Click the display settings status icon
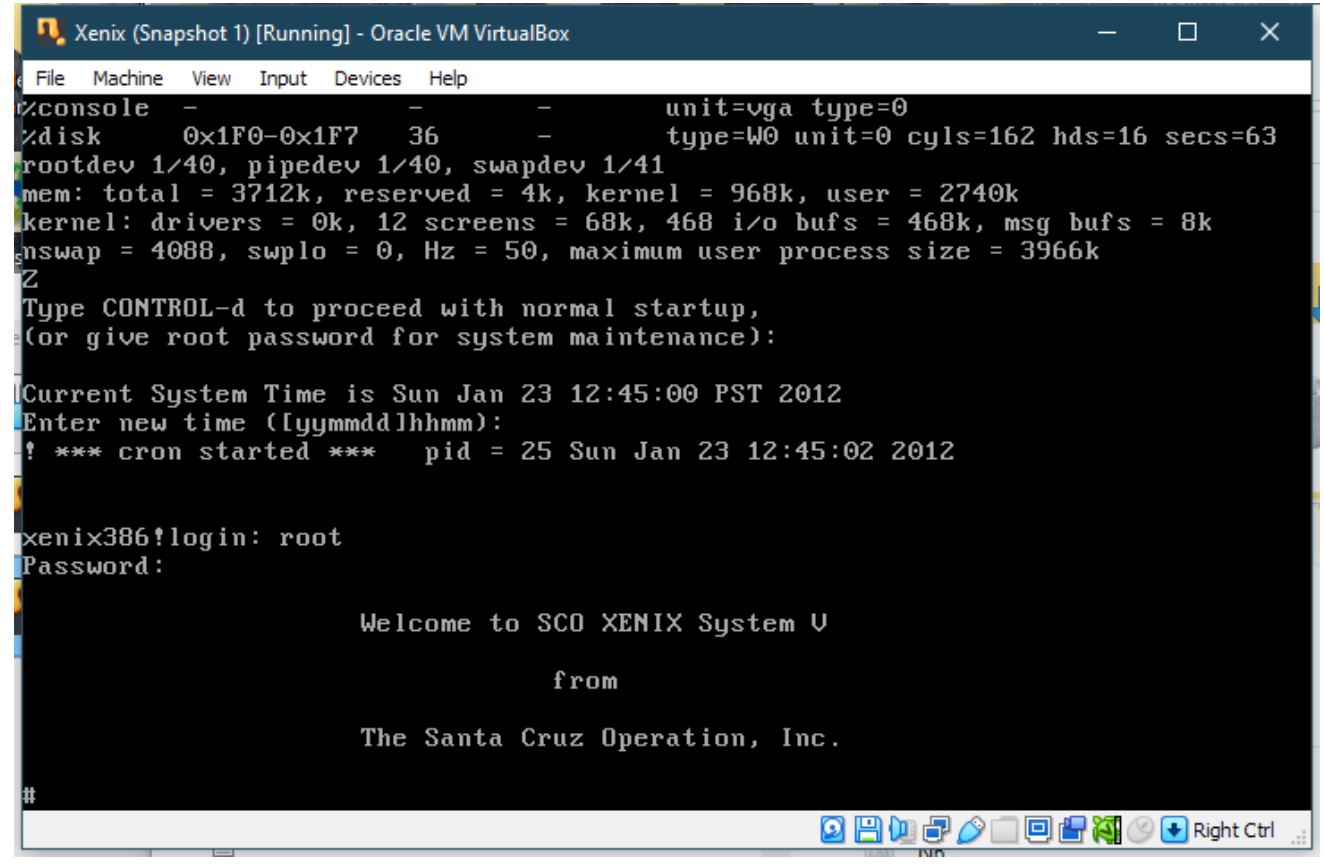1324x866 pixels. pyautogui.click(x=1037, y=830)
